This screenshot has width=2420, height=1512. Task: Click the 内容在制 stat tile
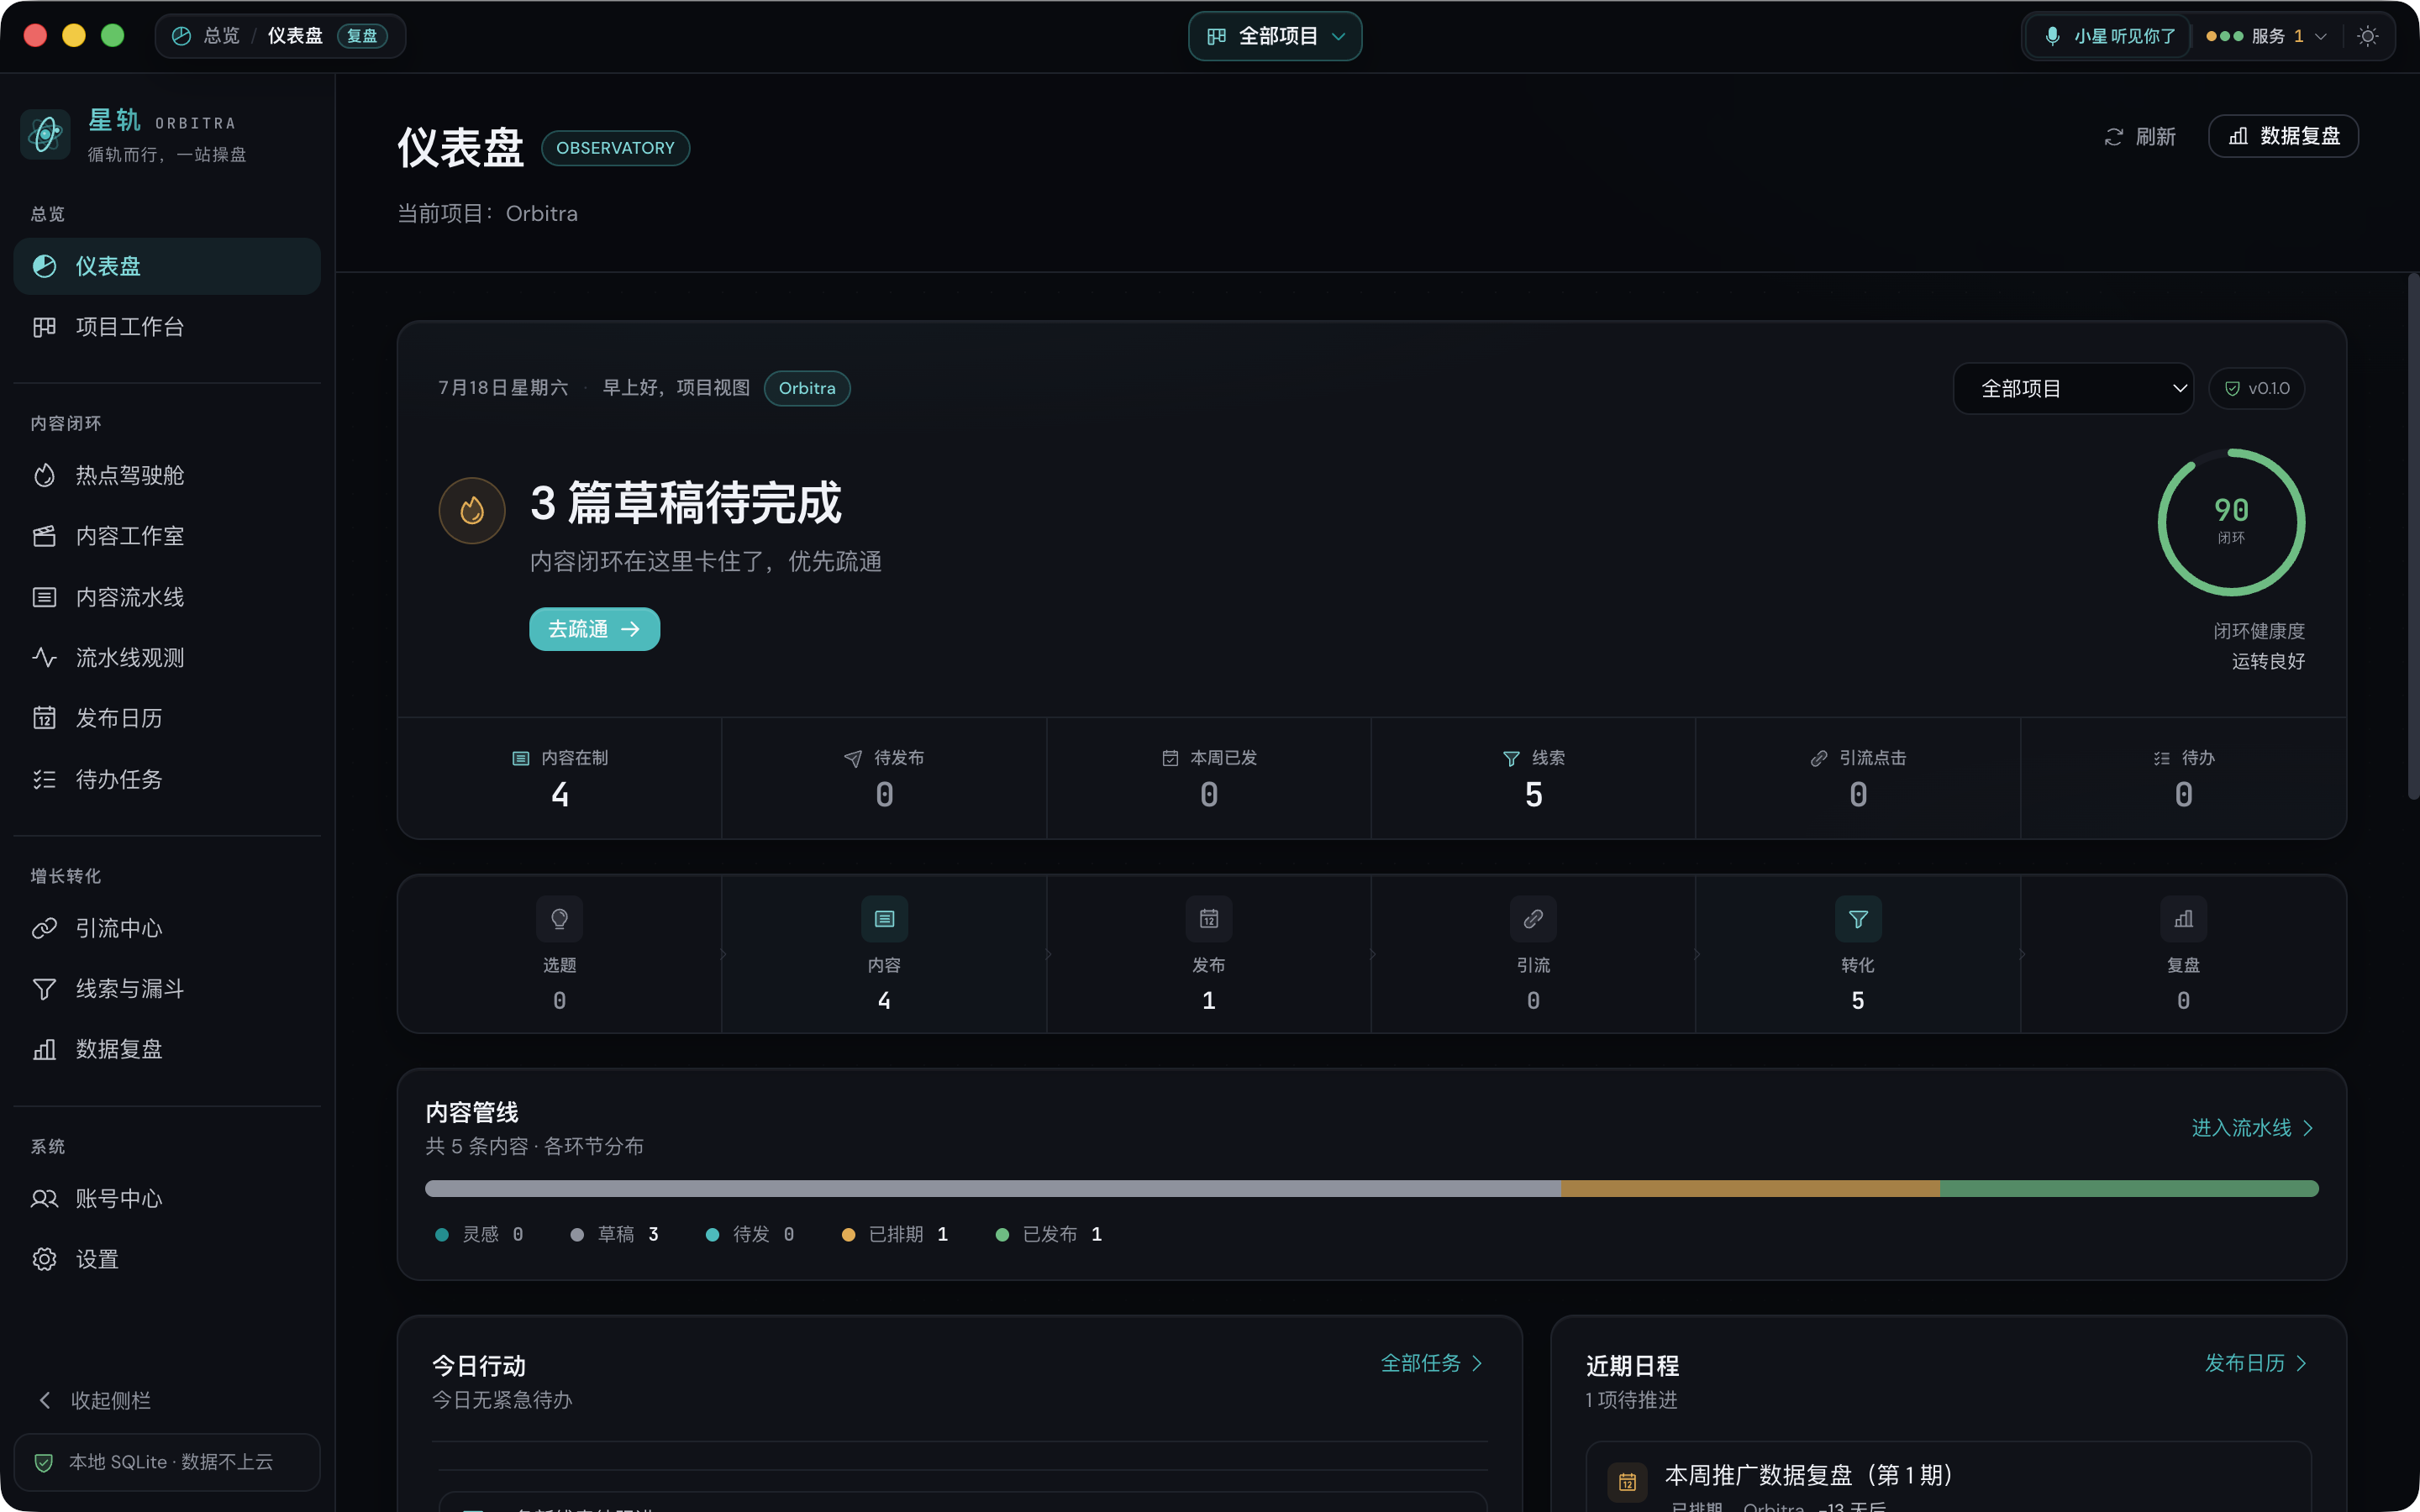(560, 778)
